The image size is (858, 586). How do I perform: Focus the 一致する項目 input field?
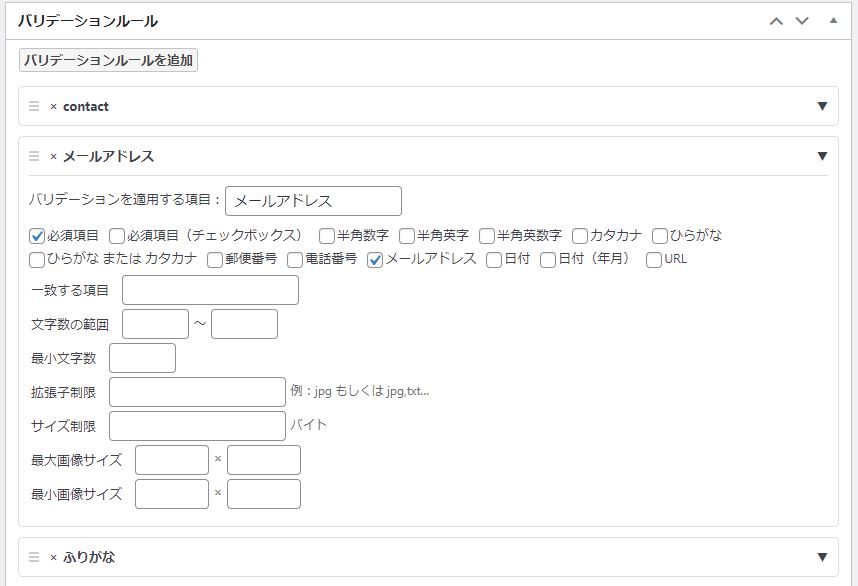210,290
